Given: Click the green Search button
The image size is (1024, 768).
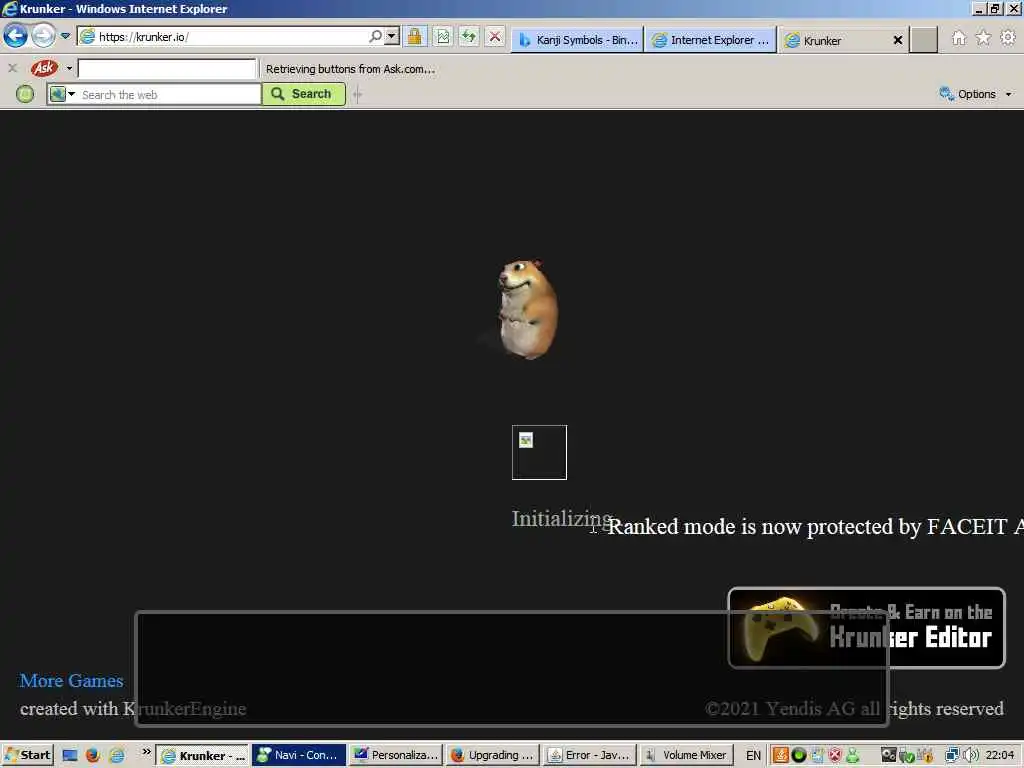Looking at the screenshot, I should [304, 94].
